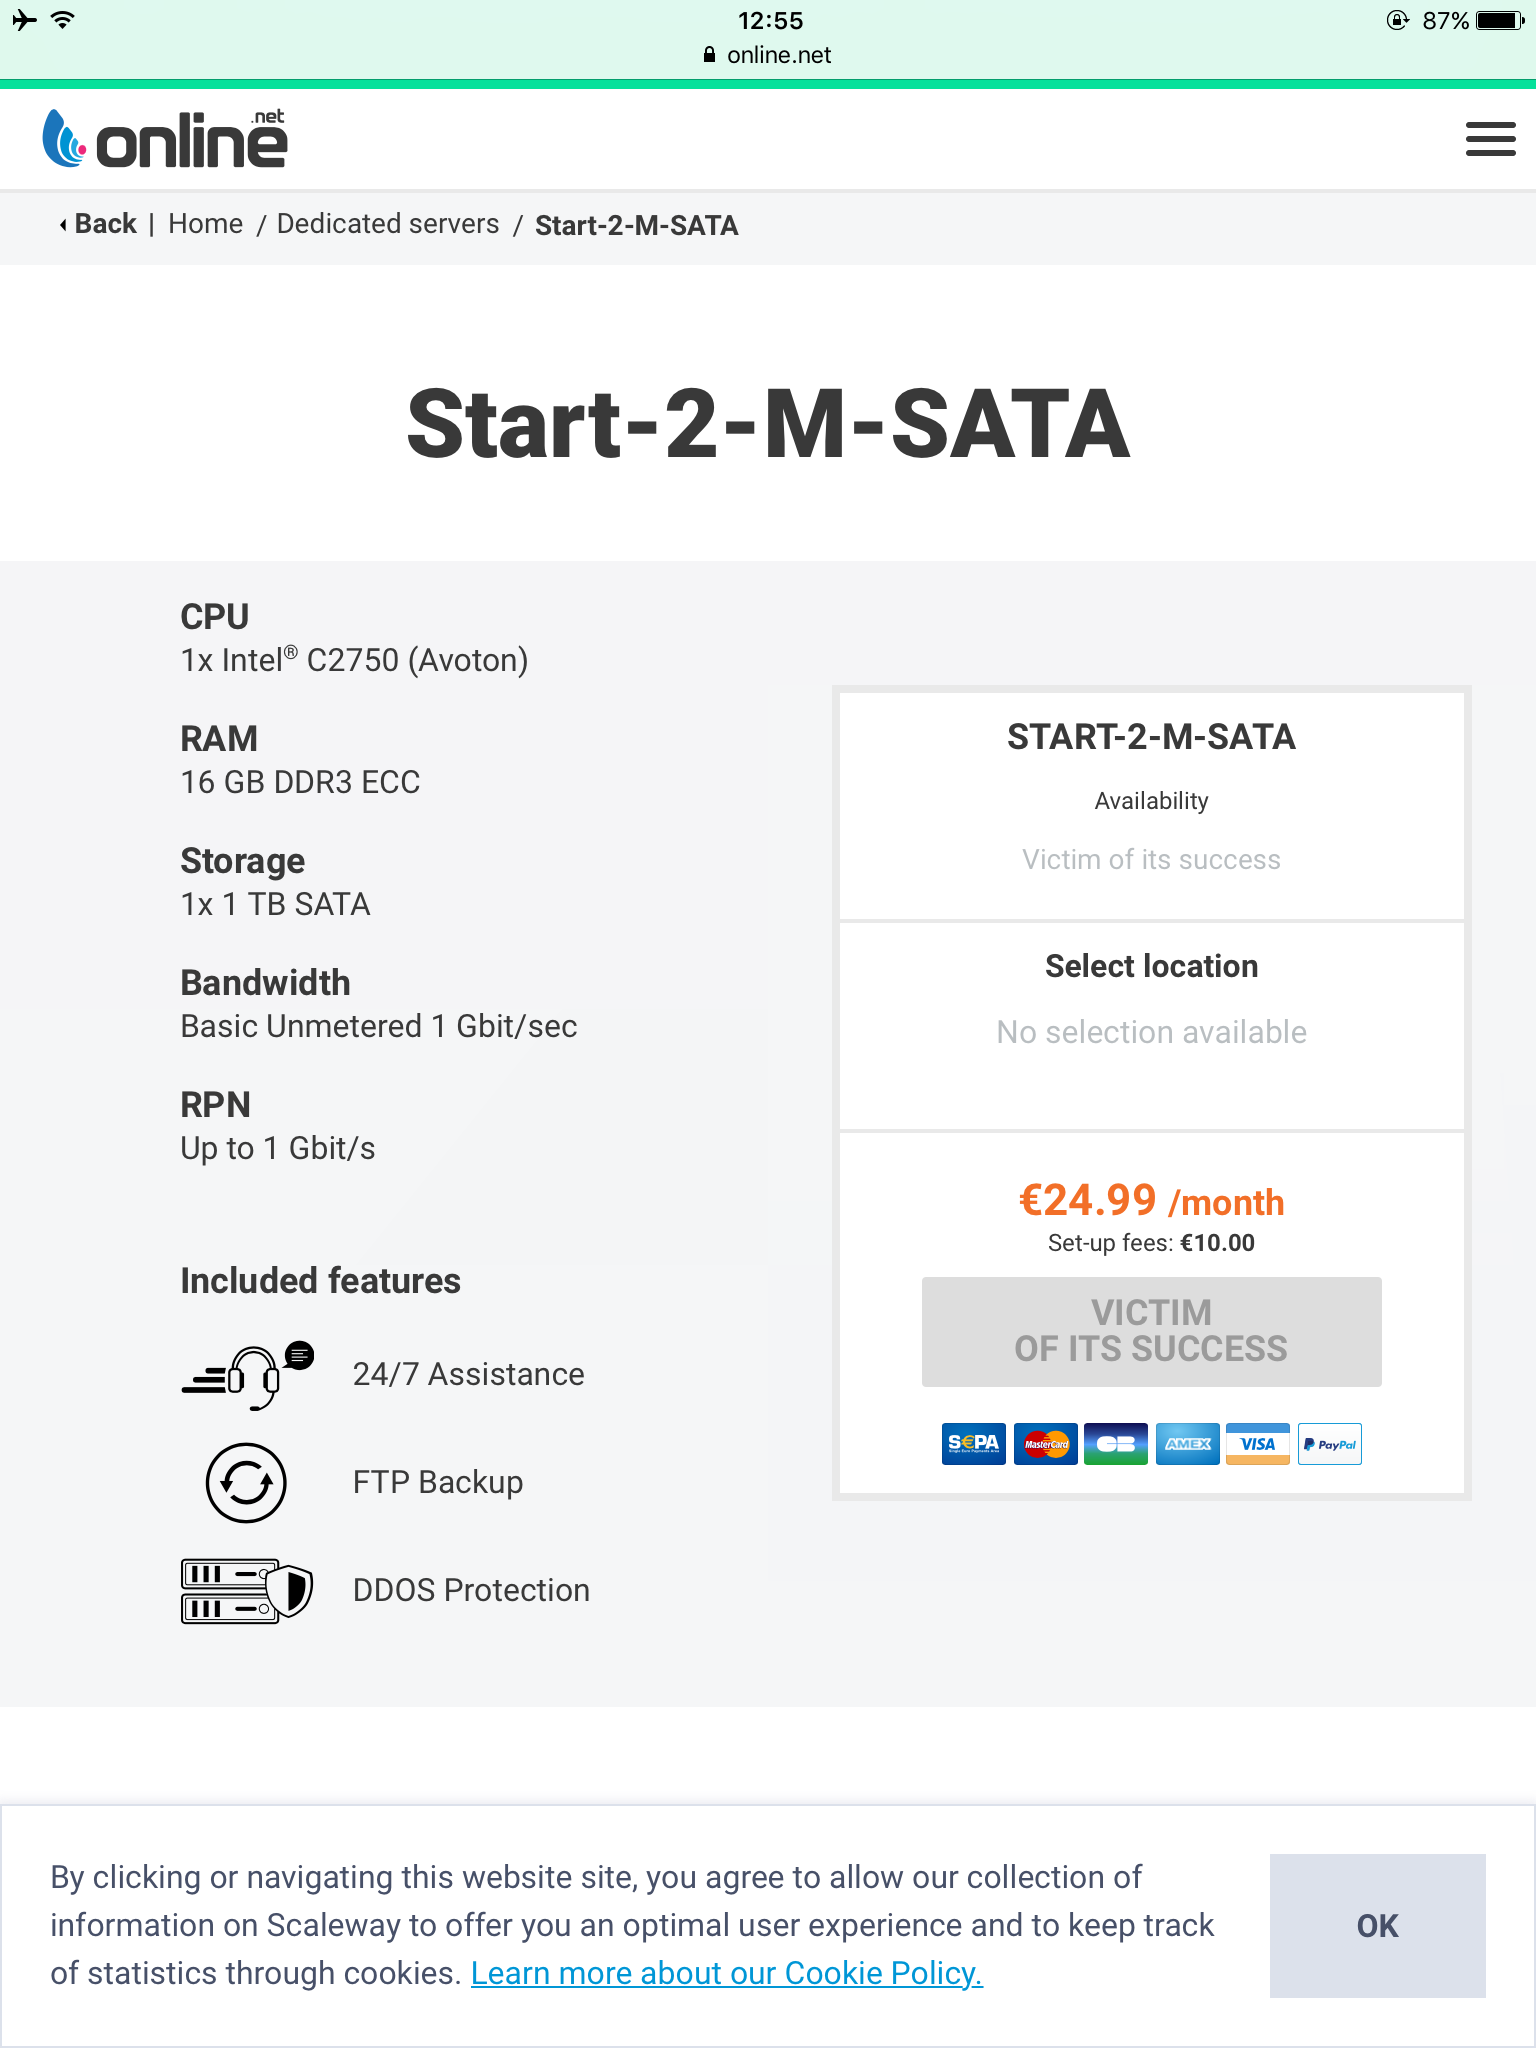Click the 24/7 Assistance headset icon
The image size is (1536, 2048).
click(248, 1375)
